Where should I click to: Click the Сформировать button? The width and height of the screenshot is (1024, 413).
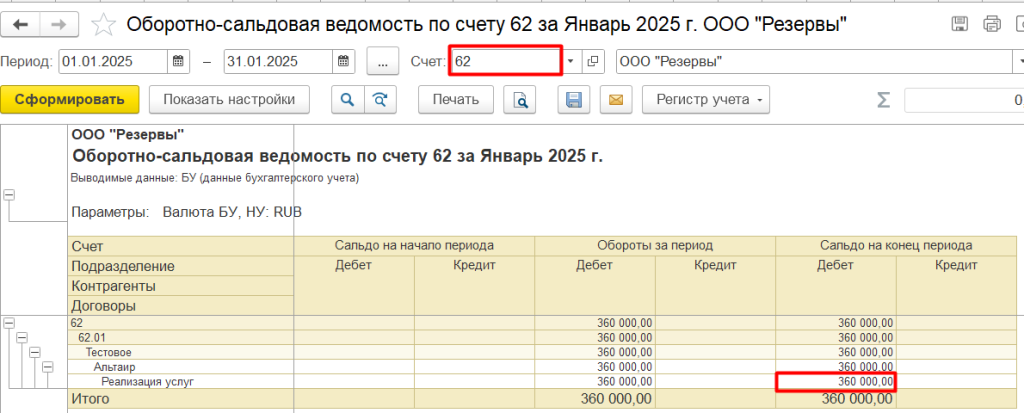69,99
